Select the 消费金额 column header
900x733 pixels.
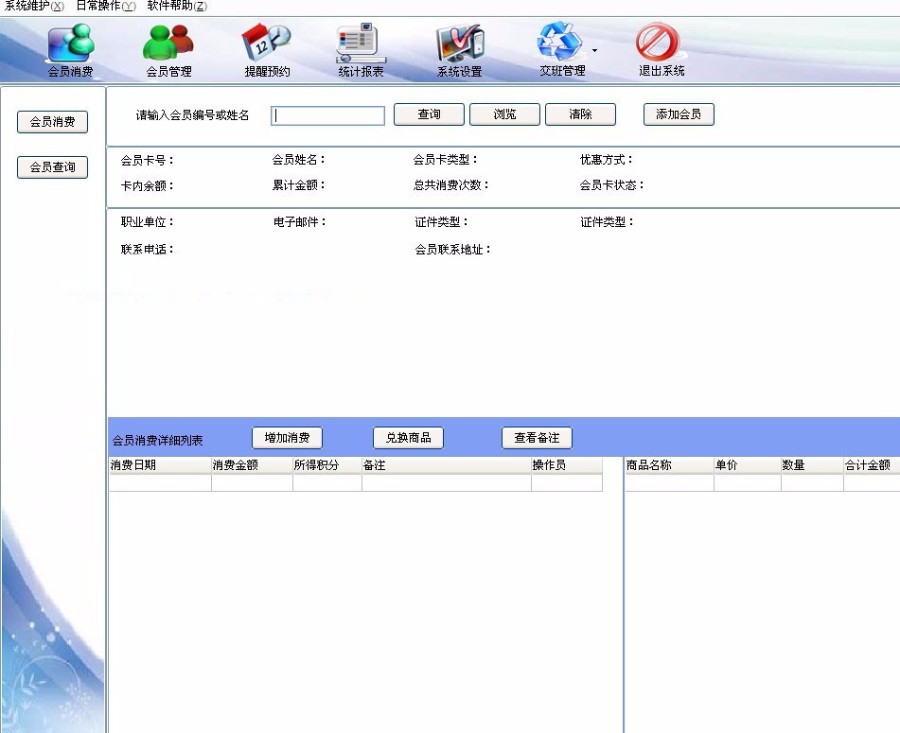[252, 465]
